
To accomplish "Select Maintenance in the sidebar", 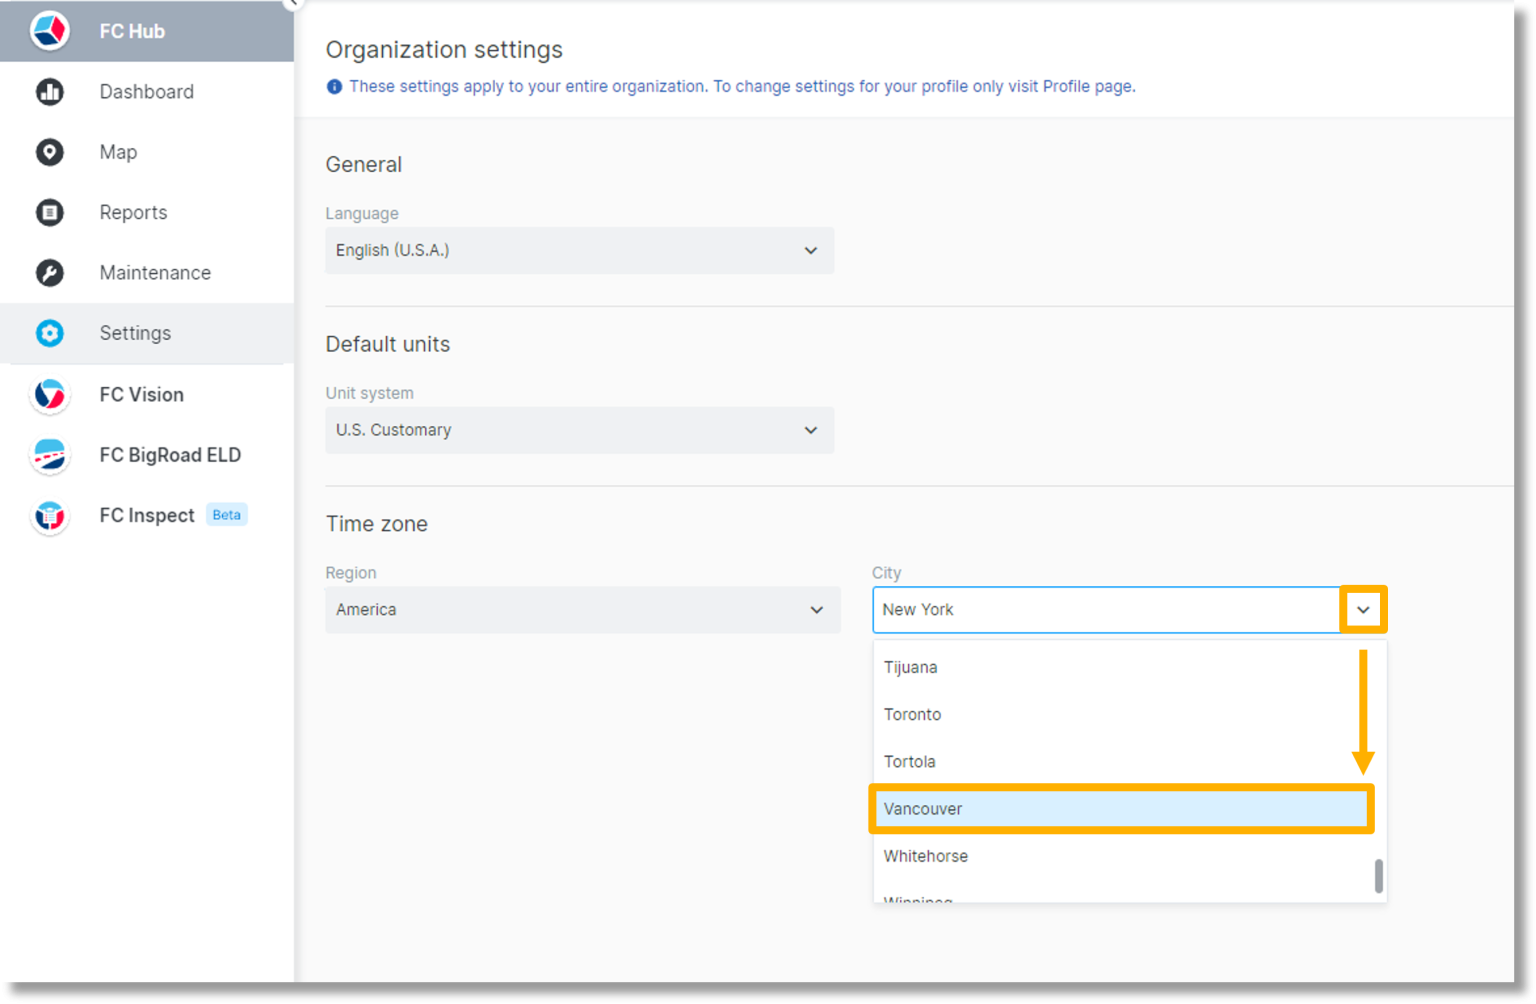I will [x=147, y=273].
